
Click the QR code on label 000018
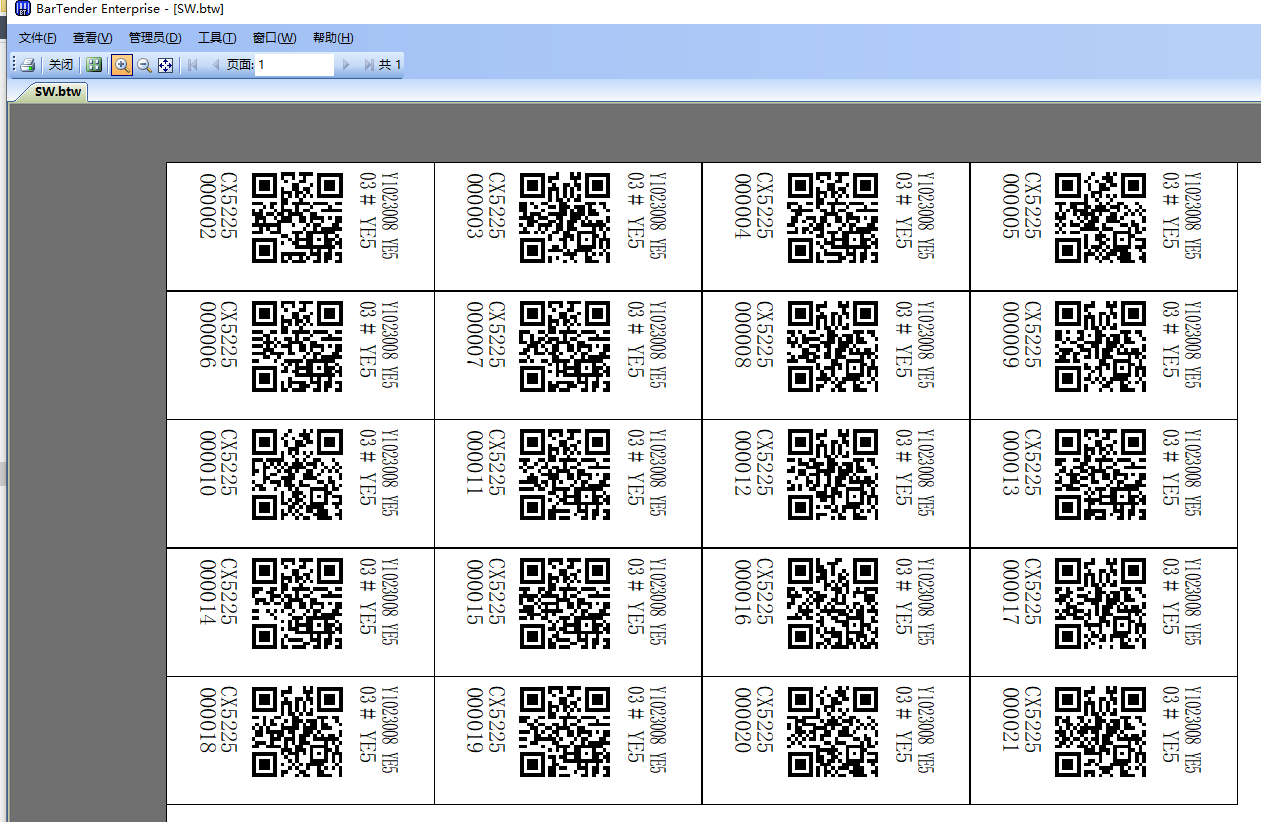point(297,731)
